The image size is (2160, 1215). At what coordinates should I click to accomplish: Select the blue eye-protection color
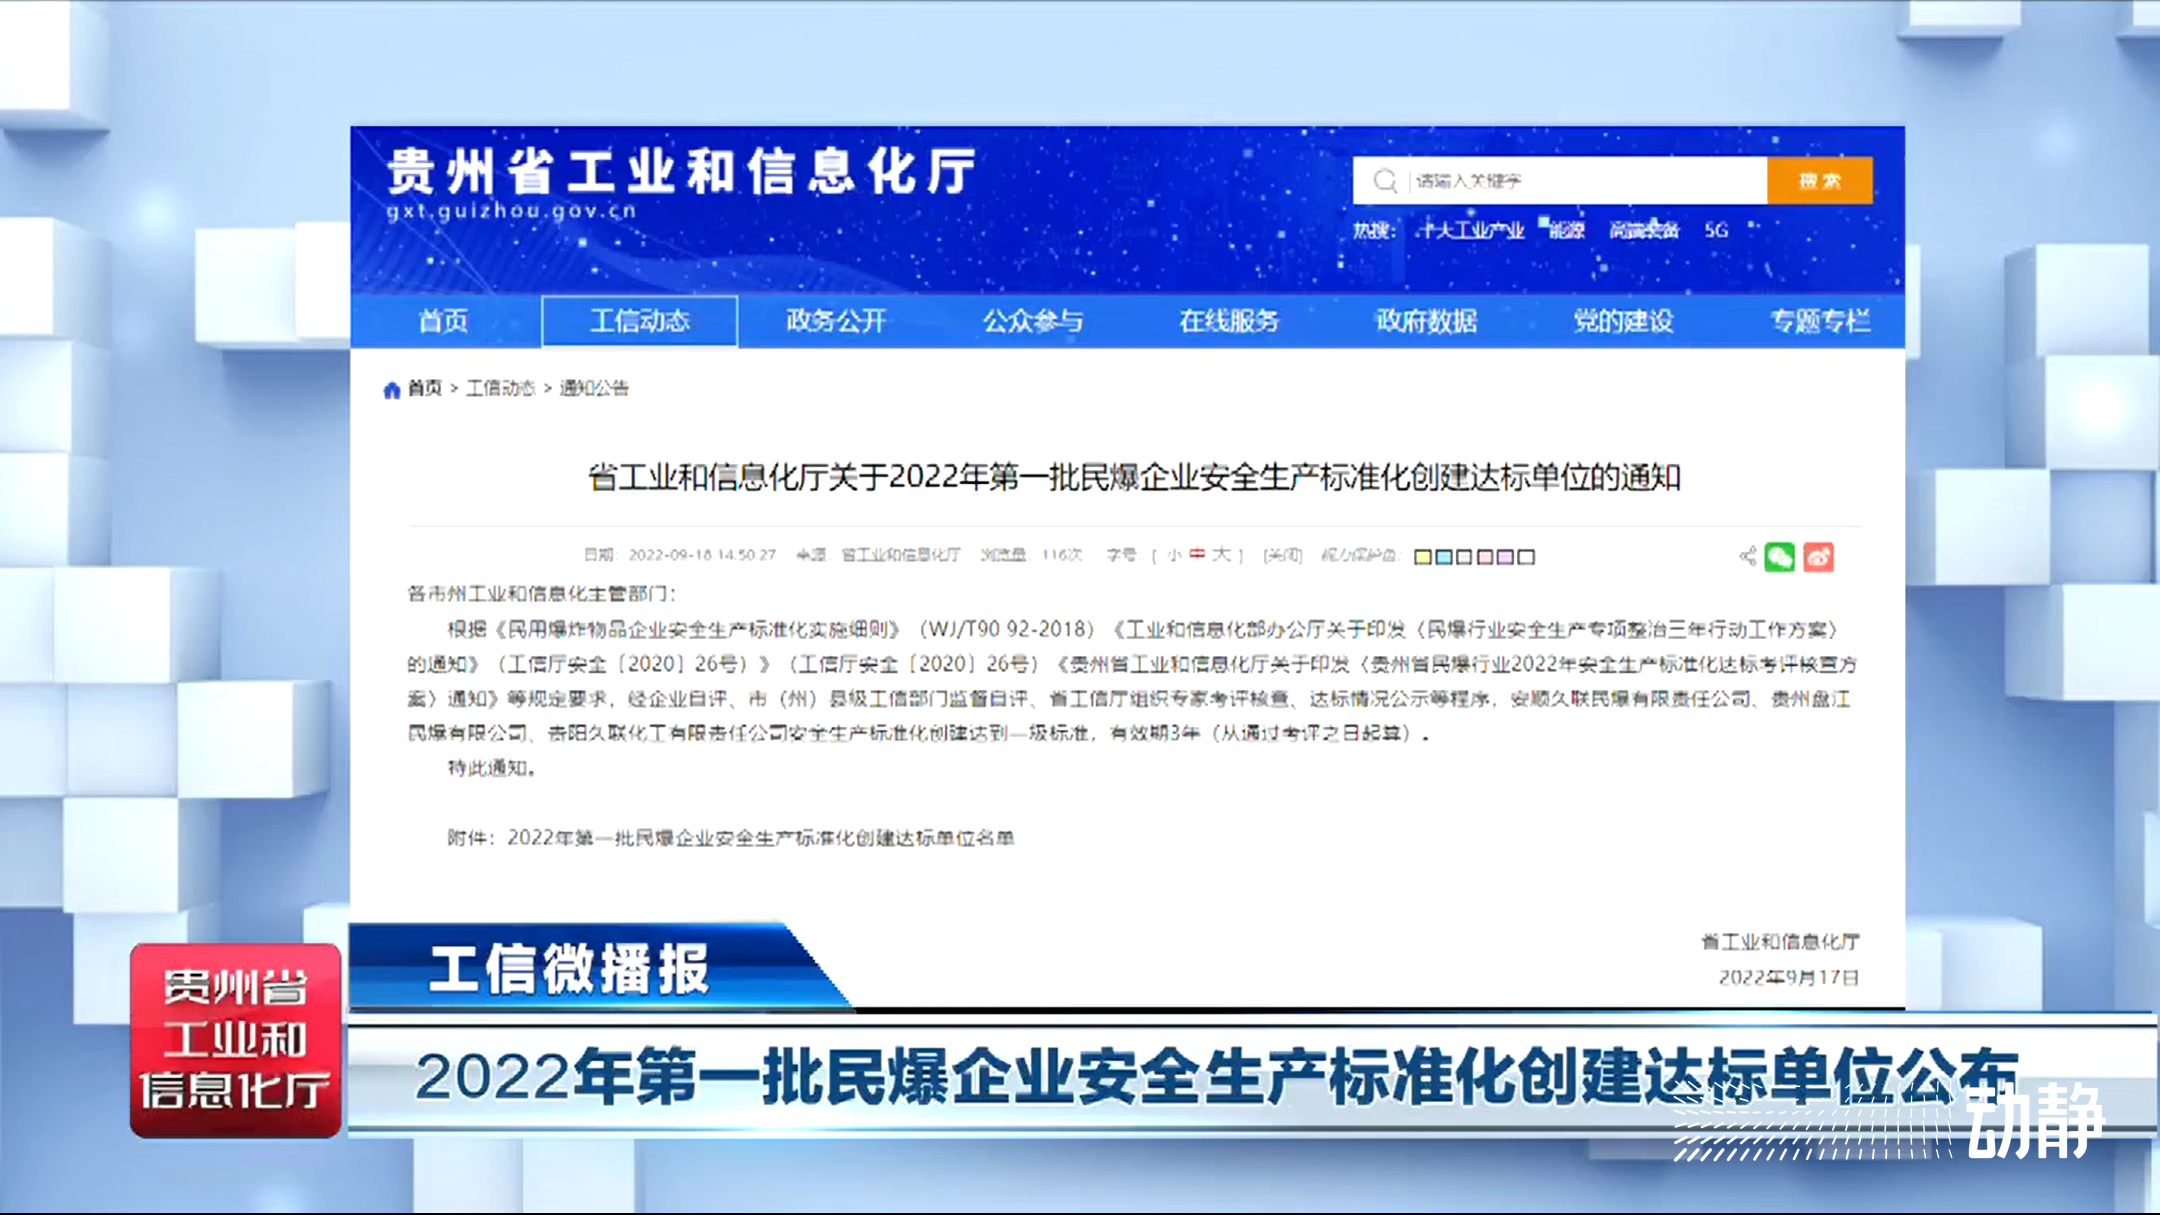tap(1444, 557)
